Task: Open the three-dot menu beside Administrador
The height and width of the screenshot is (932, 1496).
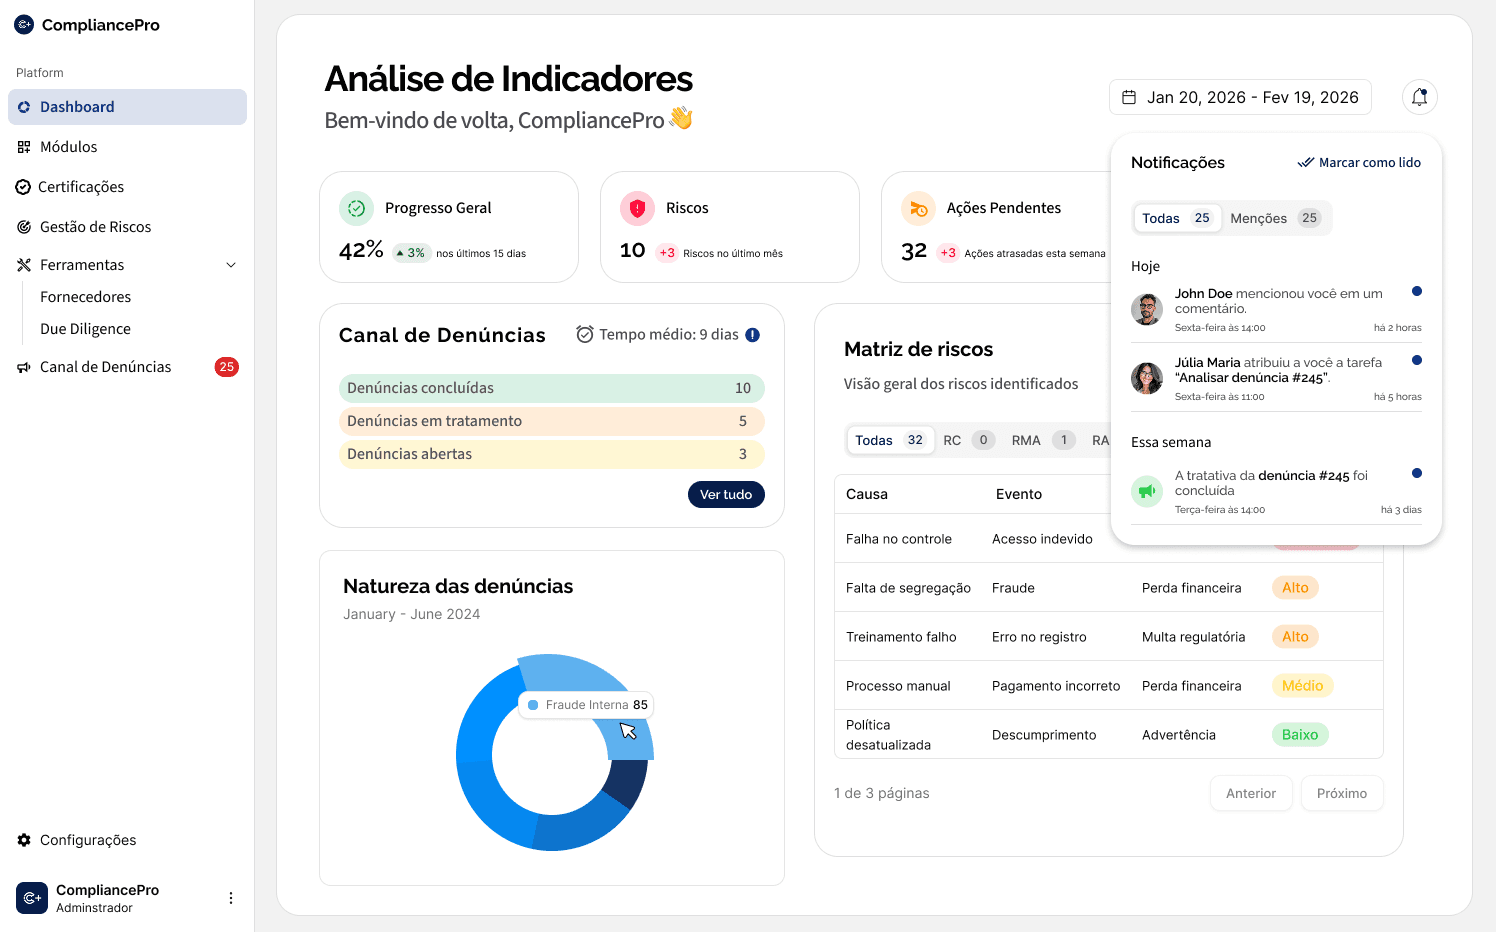Action: pyautogui.click(x=231, y=897)
